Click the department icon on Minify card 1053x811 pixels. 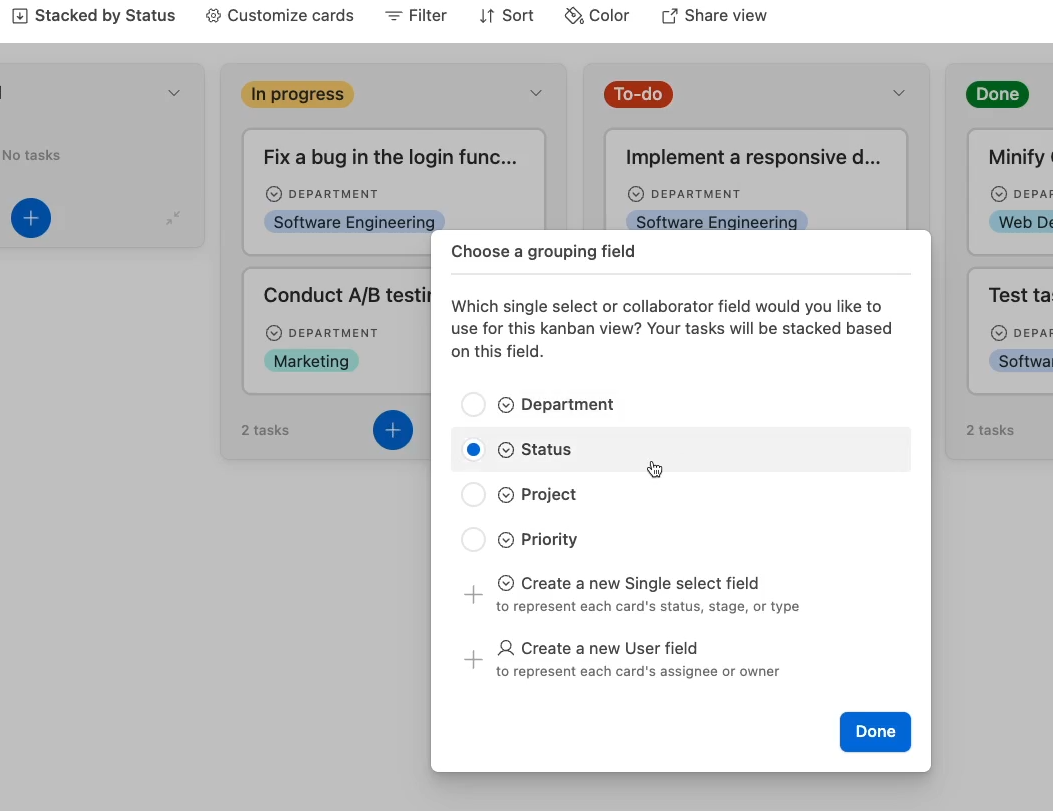pyautogui.click(x=999, y=194)
